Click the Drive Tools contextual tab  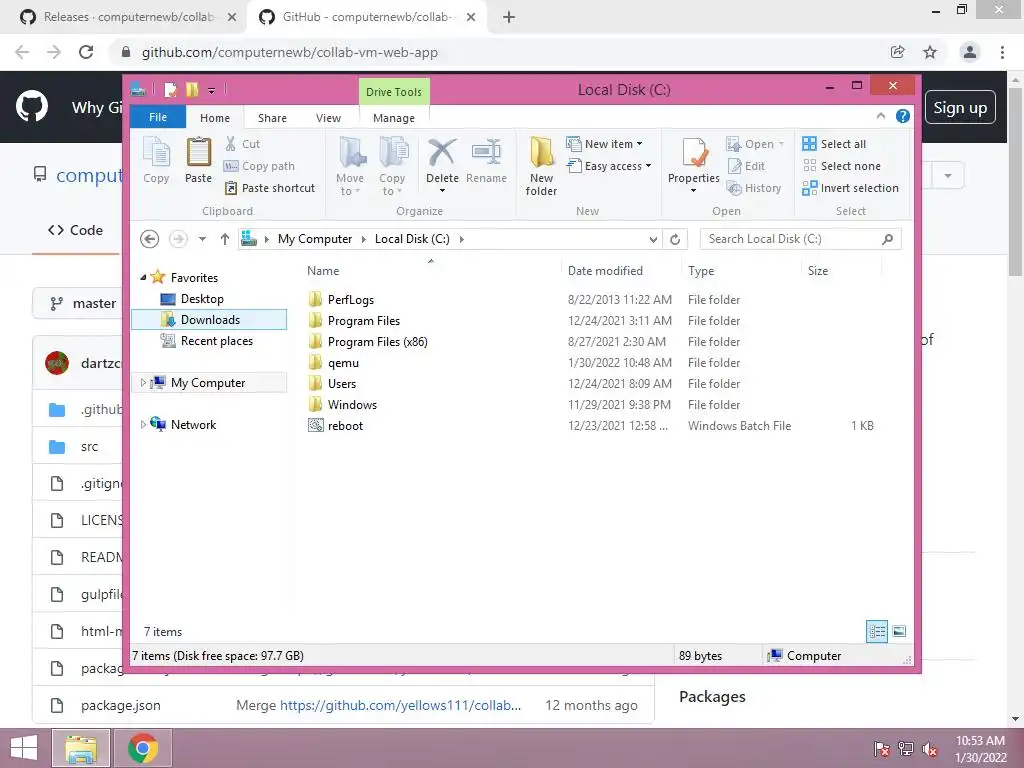click(x=394, y=91)
